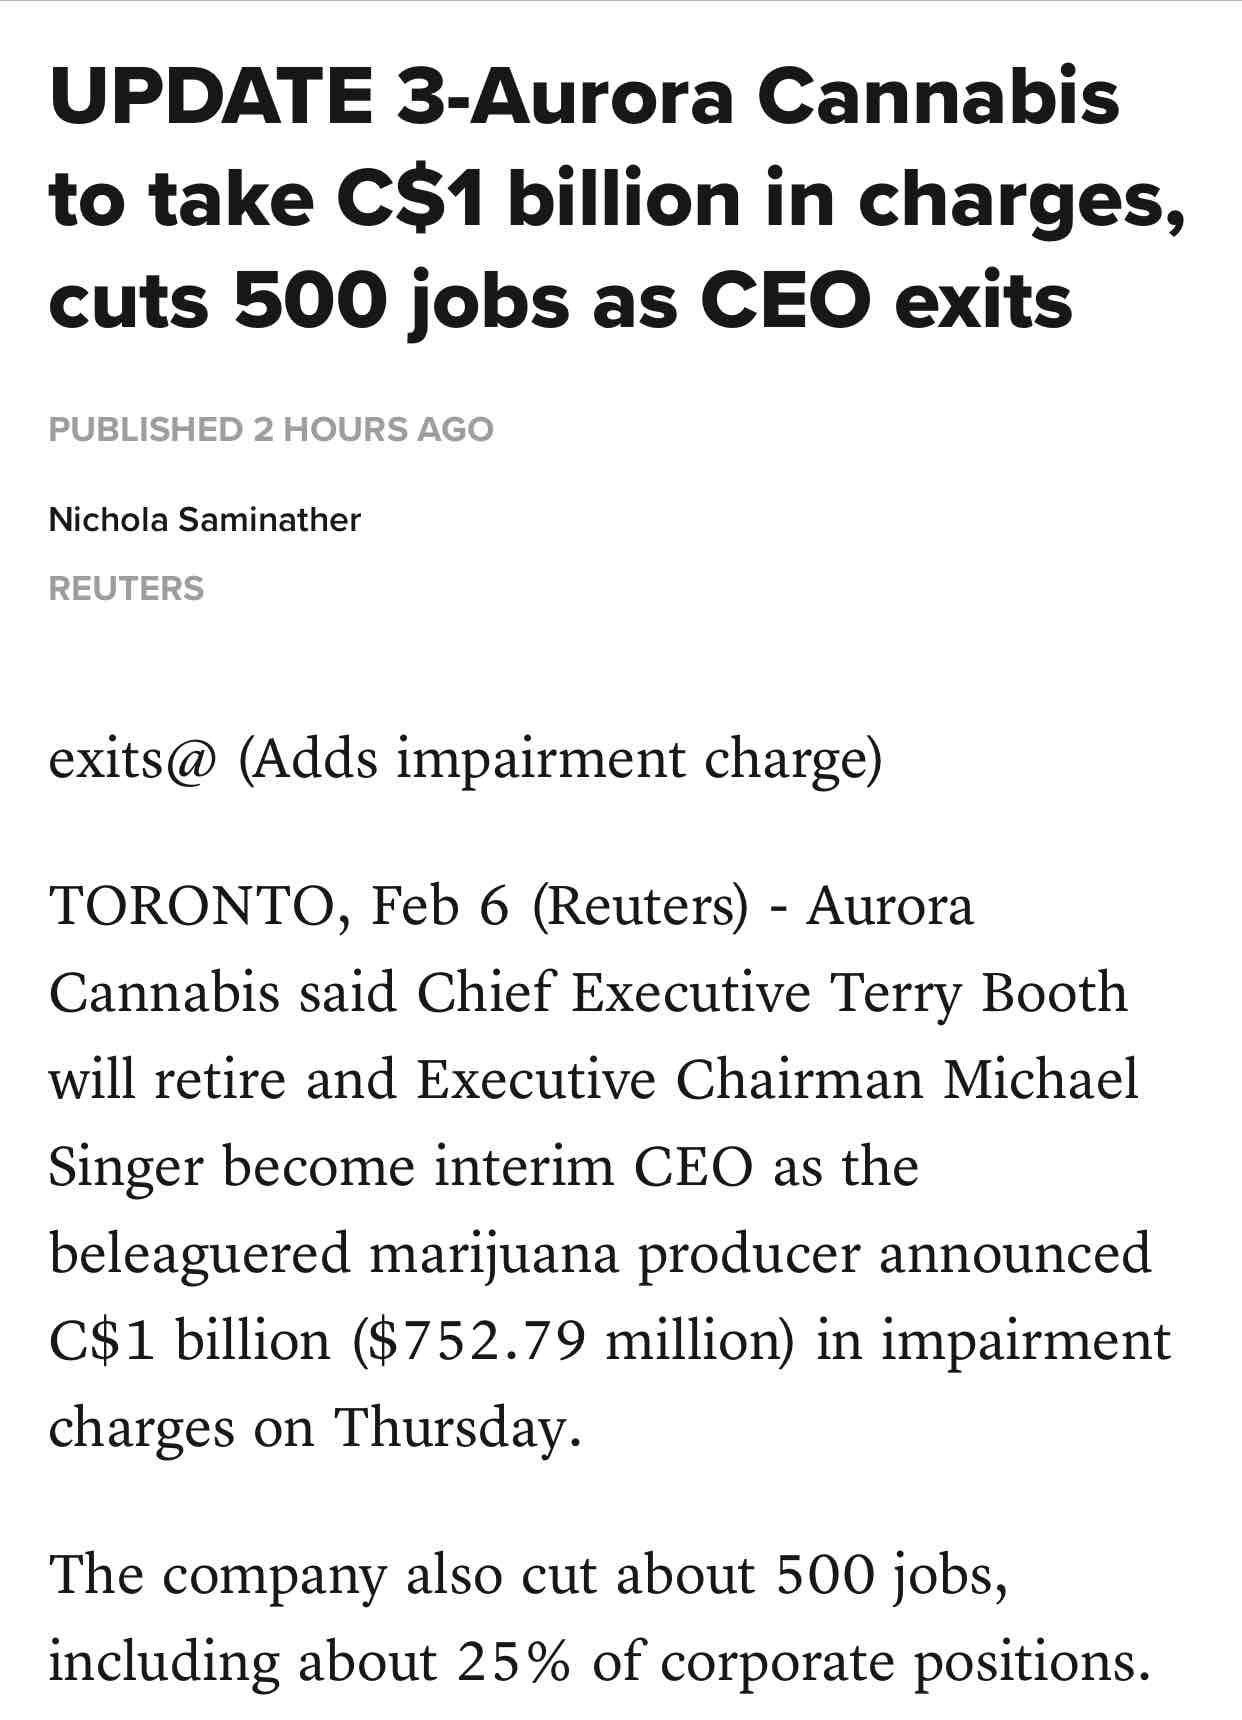The width and height of the screenshot is (1242, 1720).
Task: Click the '25%' figure in last paragraph
Action: 514,1661
